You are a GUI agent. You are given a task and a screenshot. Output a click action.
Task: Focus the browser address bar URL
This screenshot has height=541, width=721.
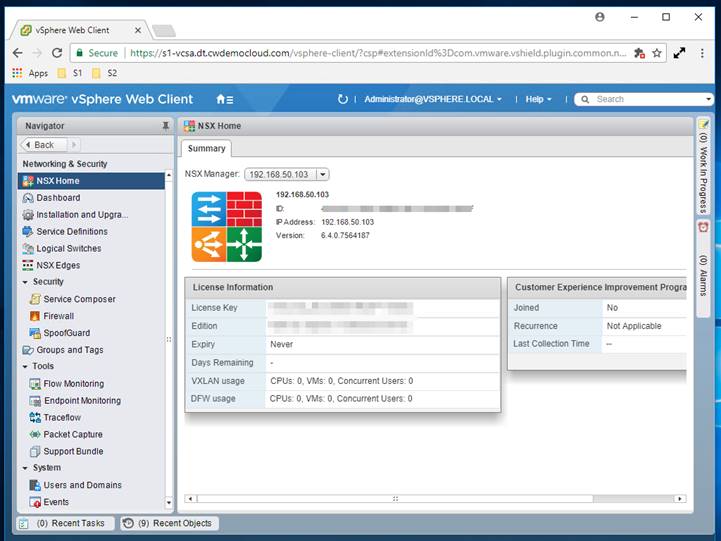tap(378, 53)
